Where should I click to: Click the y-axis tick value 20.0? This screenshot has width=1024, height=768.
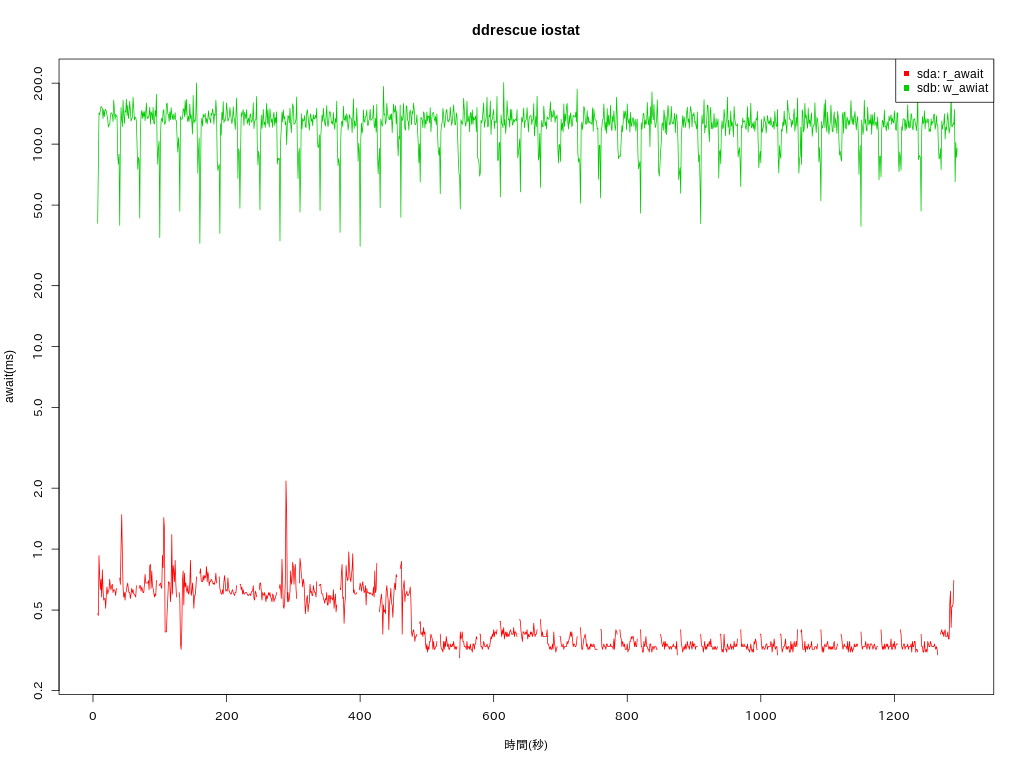click(x=38, y=285)
